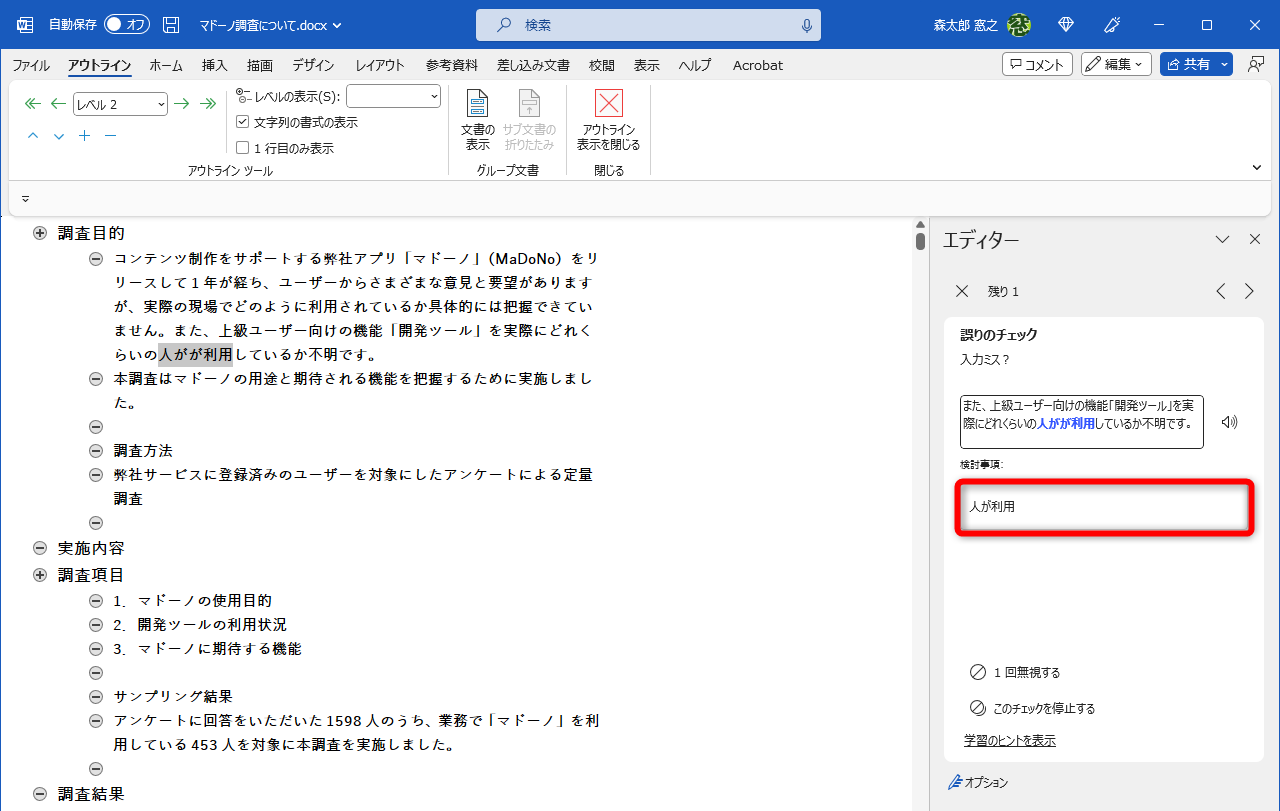
Task: Promote heading using the double-left-arrow icon
Action: coord(32,103)
